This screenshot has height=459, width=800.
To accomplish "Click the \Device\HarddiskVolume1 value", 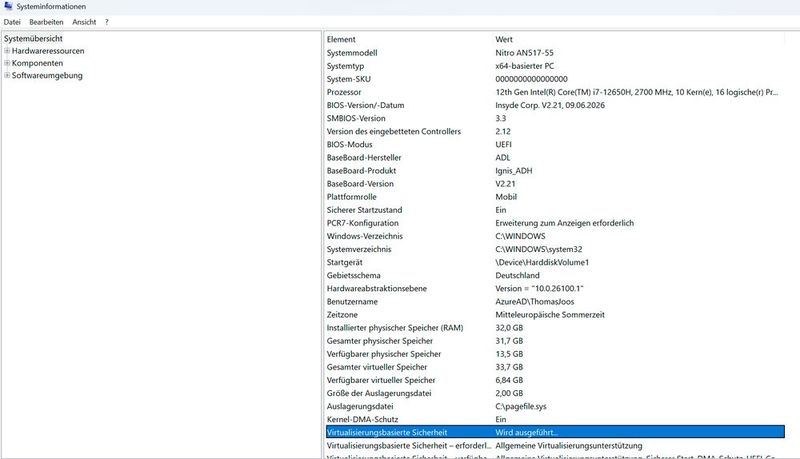I will click(542, 262).
